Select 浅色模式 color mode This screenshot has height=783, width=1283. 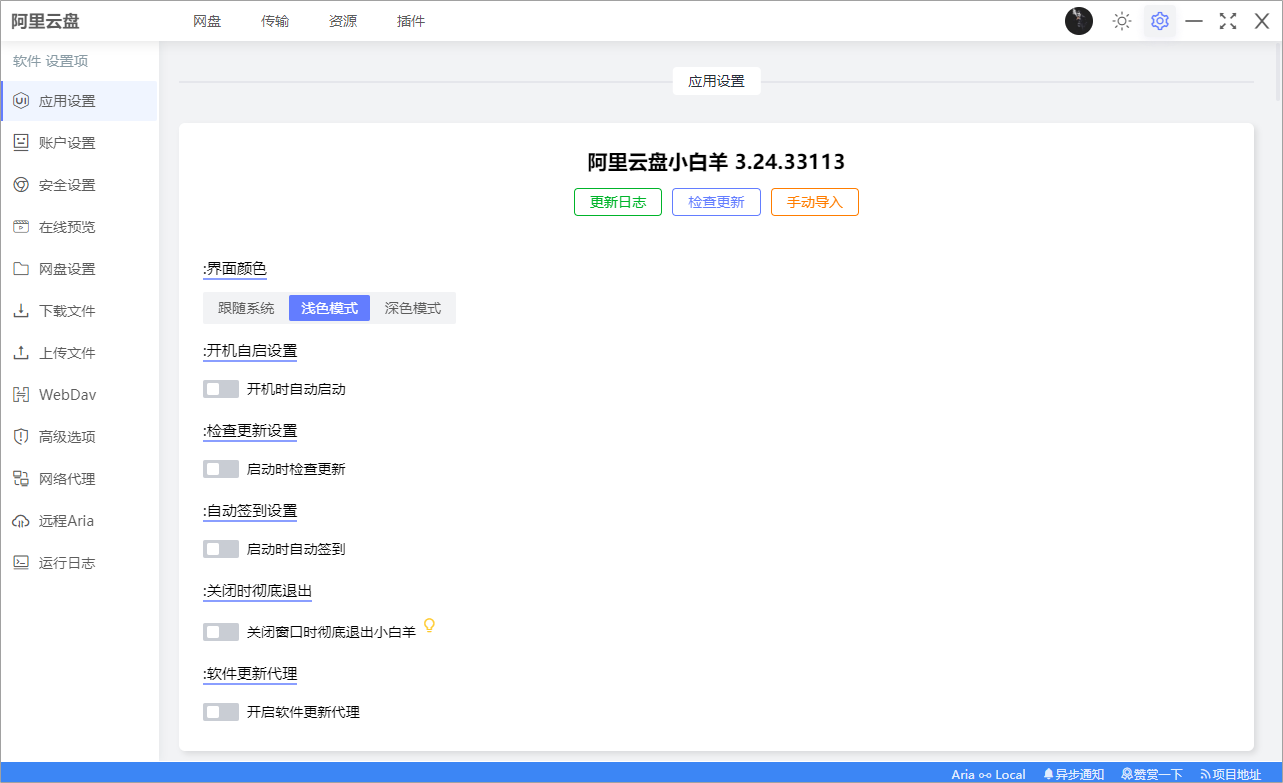pyautogui.click(x=330, y=308)
